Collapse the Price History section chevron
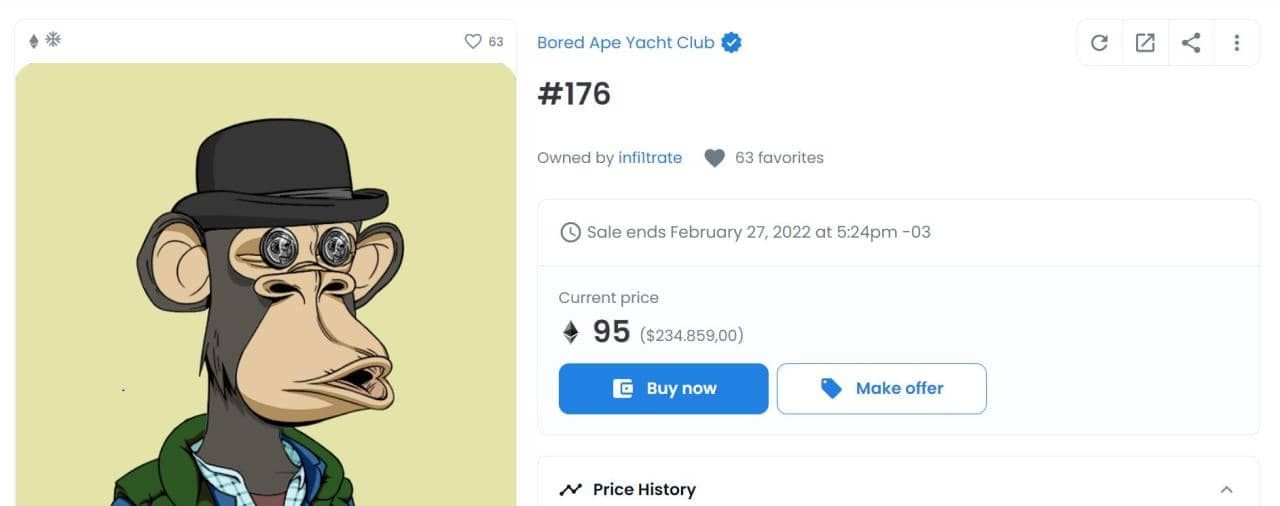 click(1226, 490)
